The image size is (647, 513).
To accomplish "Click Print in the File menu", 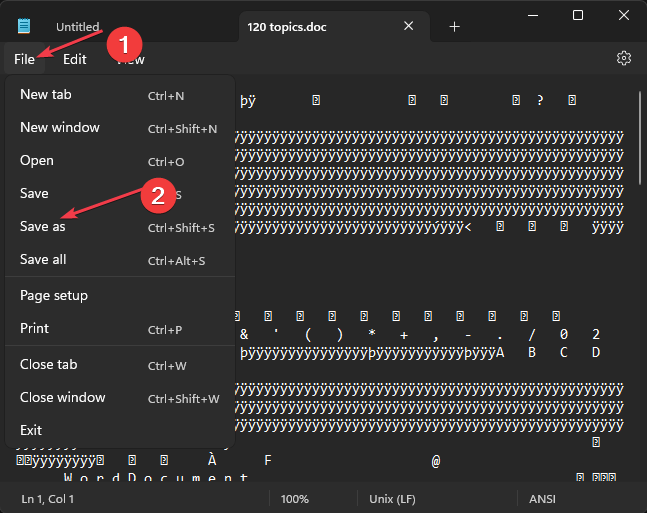I will (35, 329).
